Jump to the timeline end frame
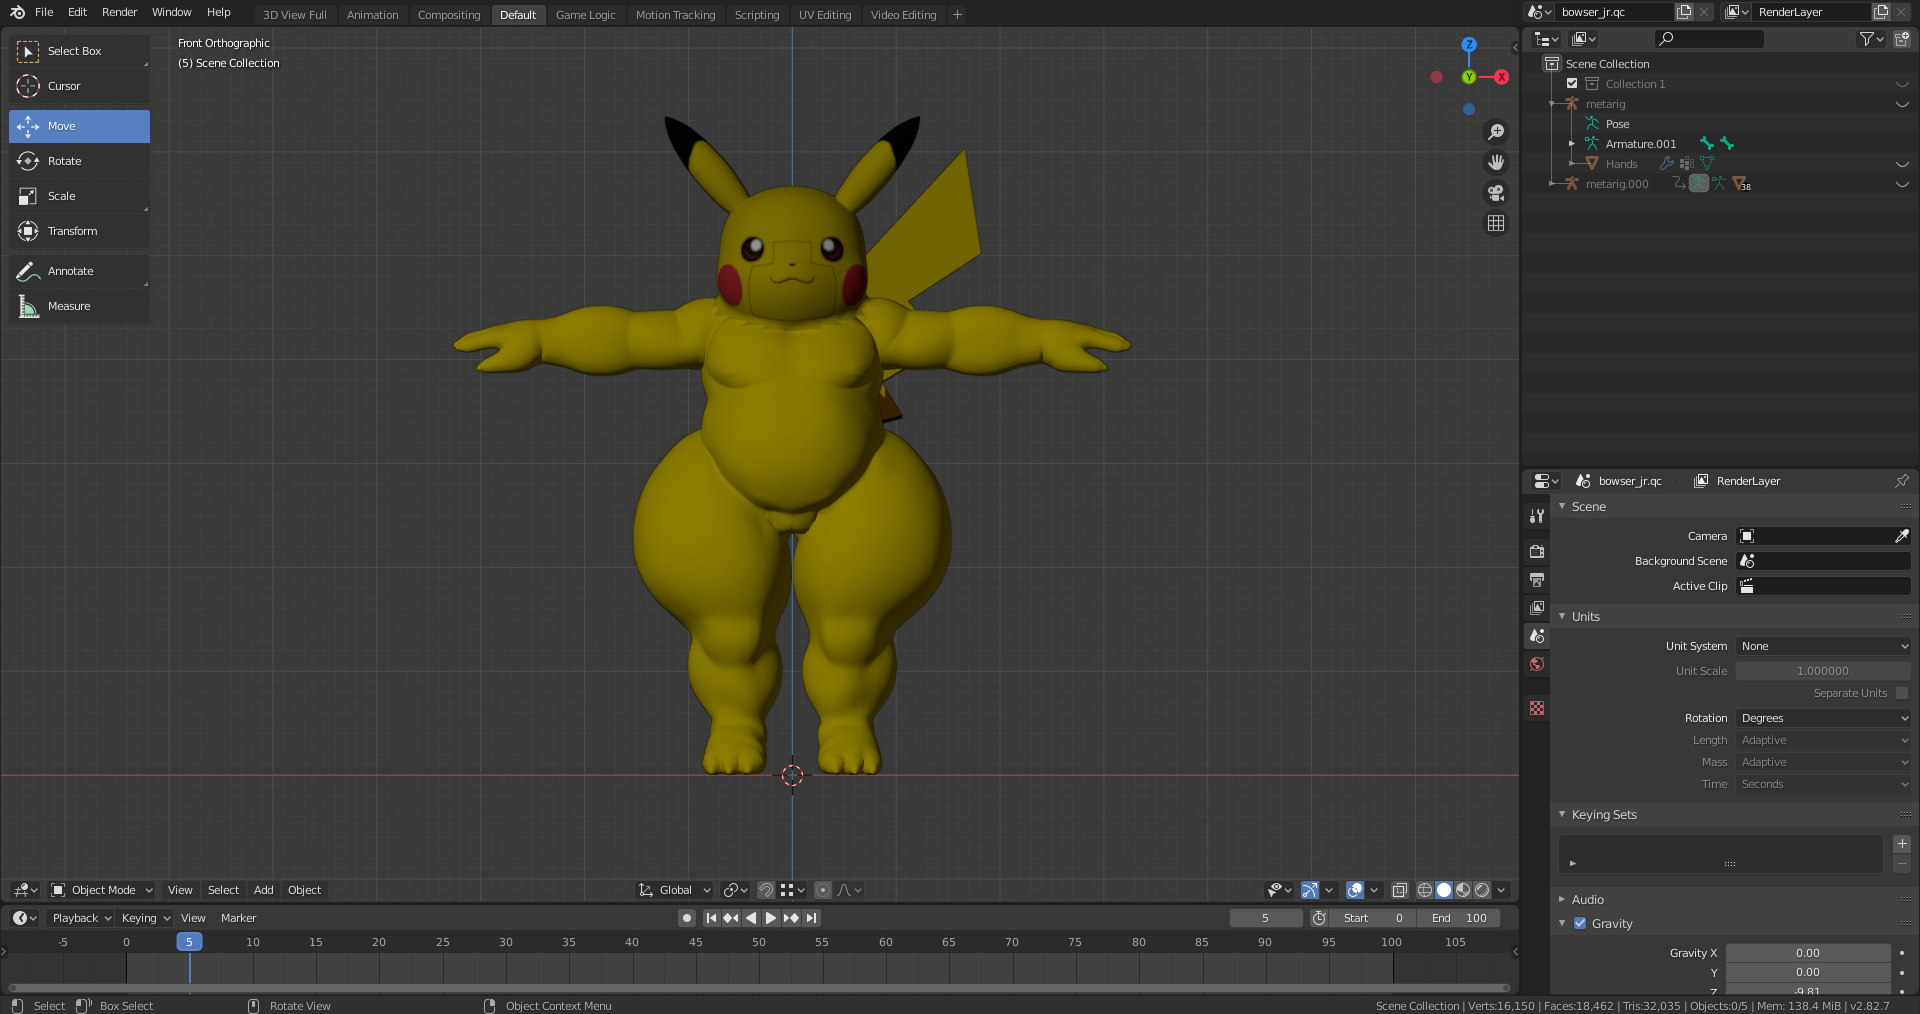 pyautogui.click(x=812, y=918)
